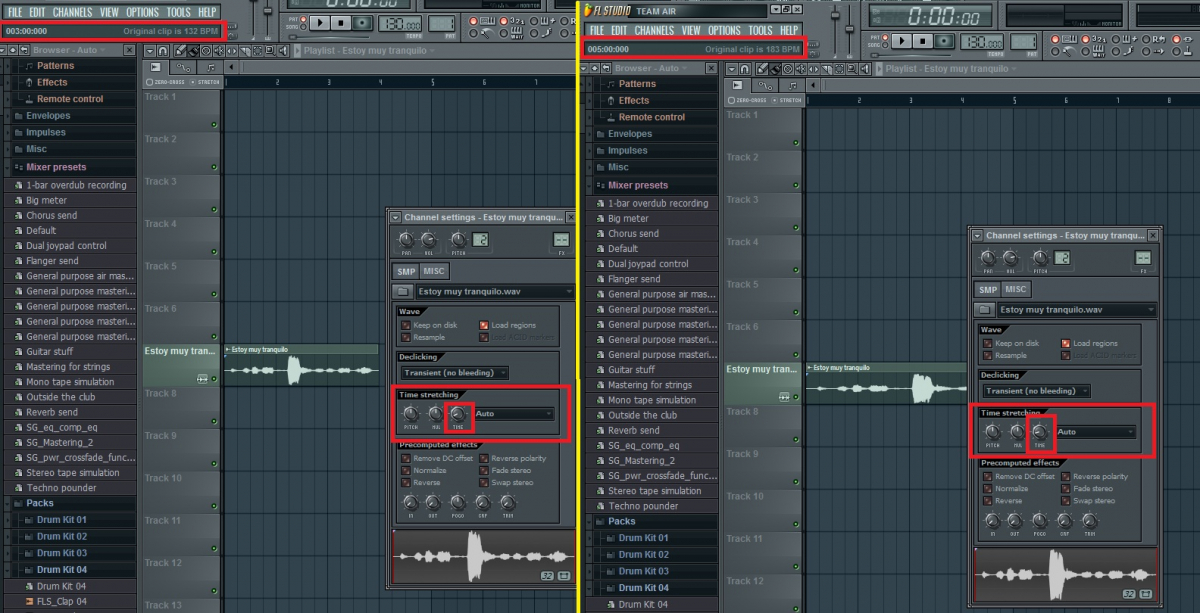
Task: Click the Play button in the left window
Action: (321, 22)
